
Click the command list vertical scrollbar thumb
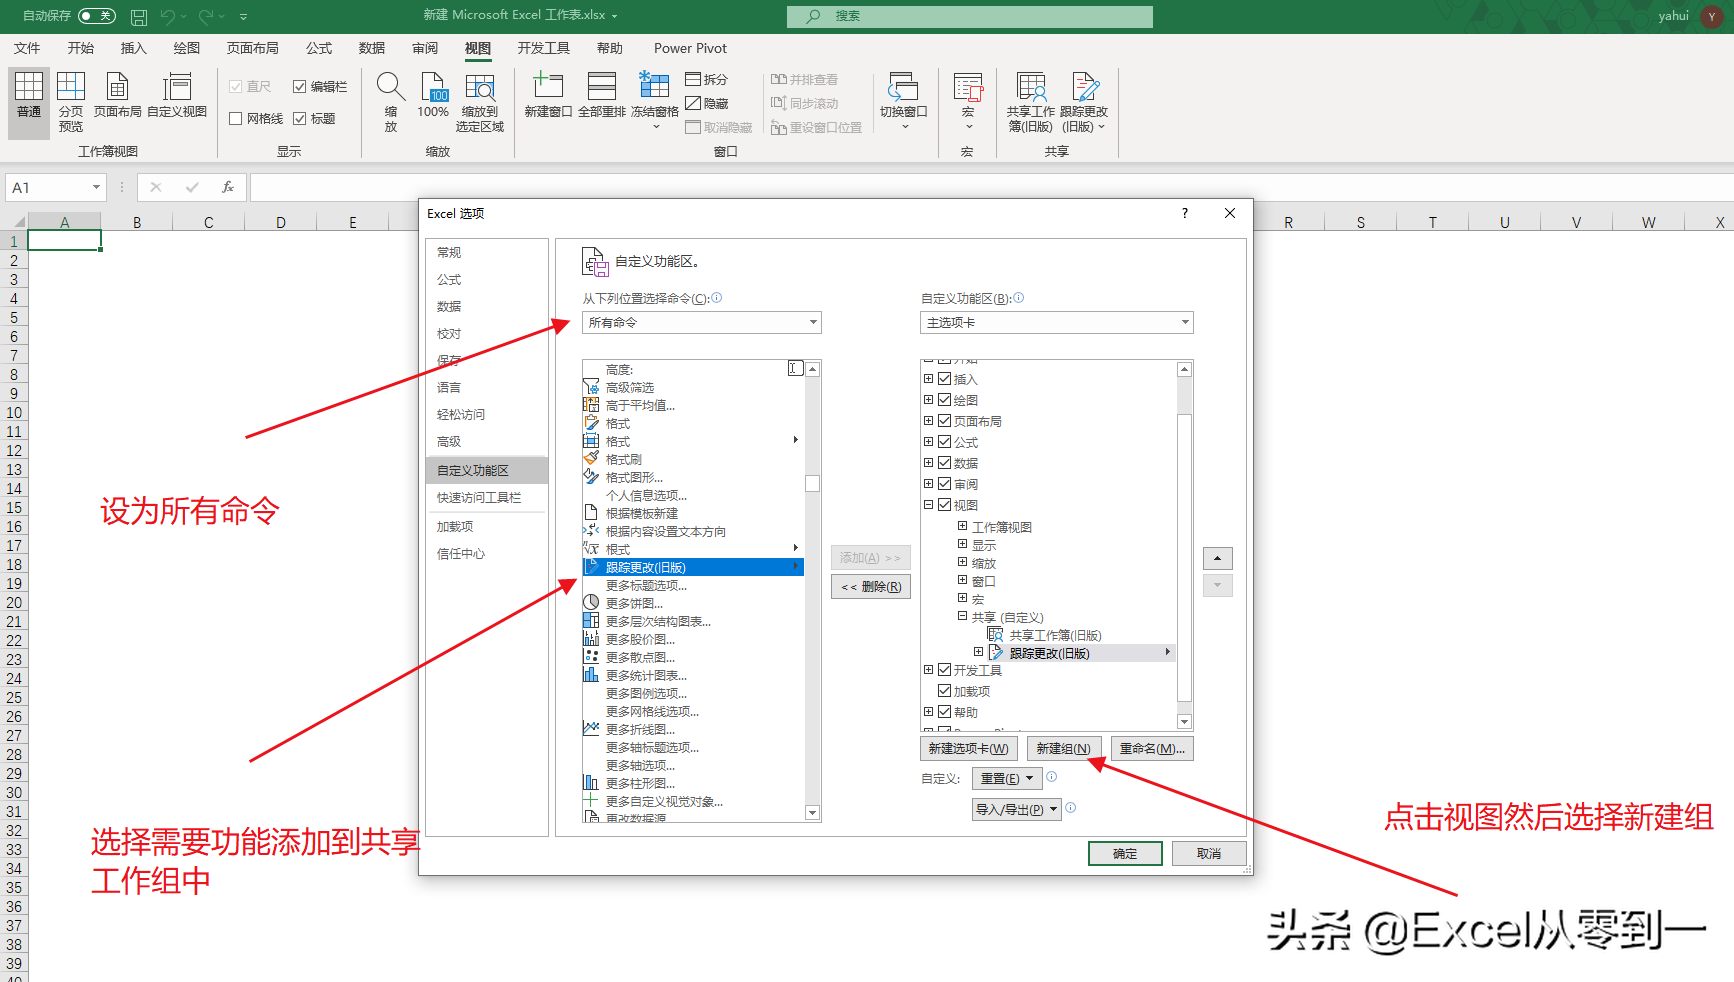(x=813, y=483)
